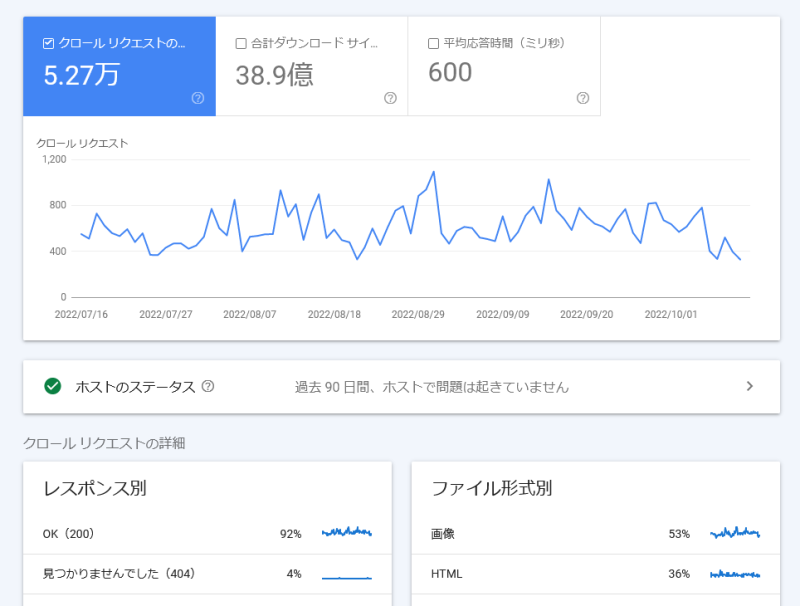800x606 pixels.
Task: Click the OK (200) sparkline chart
Action: (347, 533)
